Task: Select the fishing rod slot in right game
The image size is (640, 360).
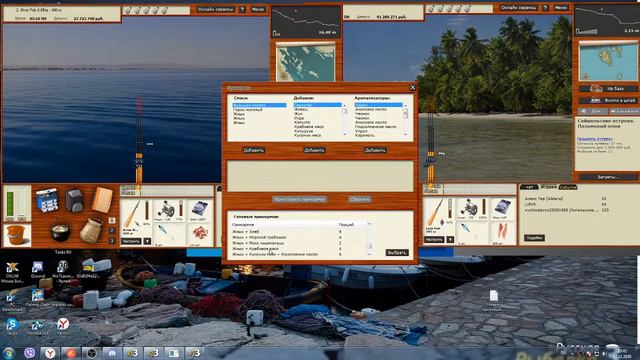Action: pyautogui.click(x=438, y=216)
